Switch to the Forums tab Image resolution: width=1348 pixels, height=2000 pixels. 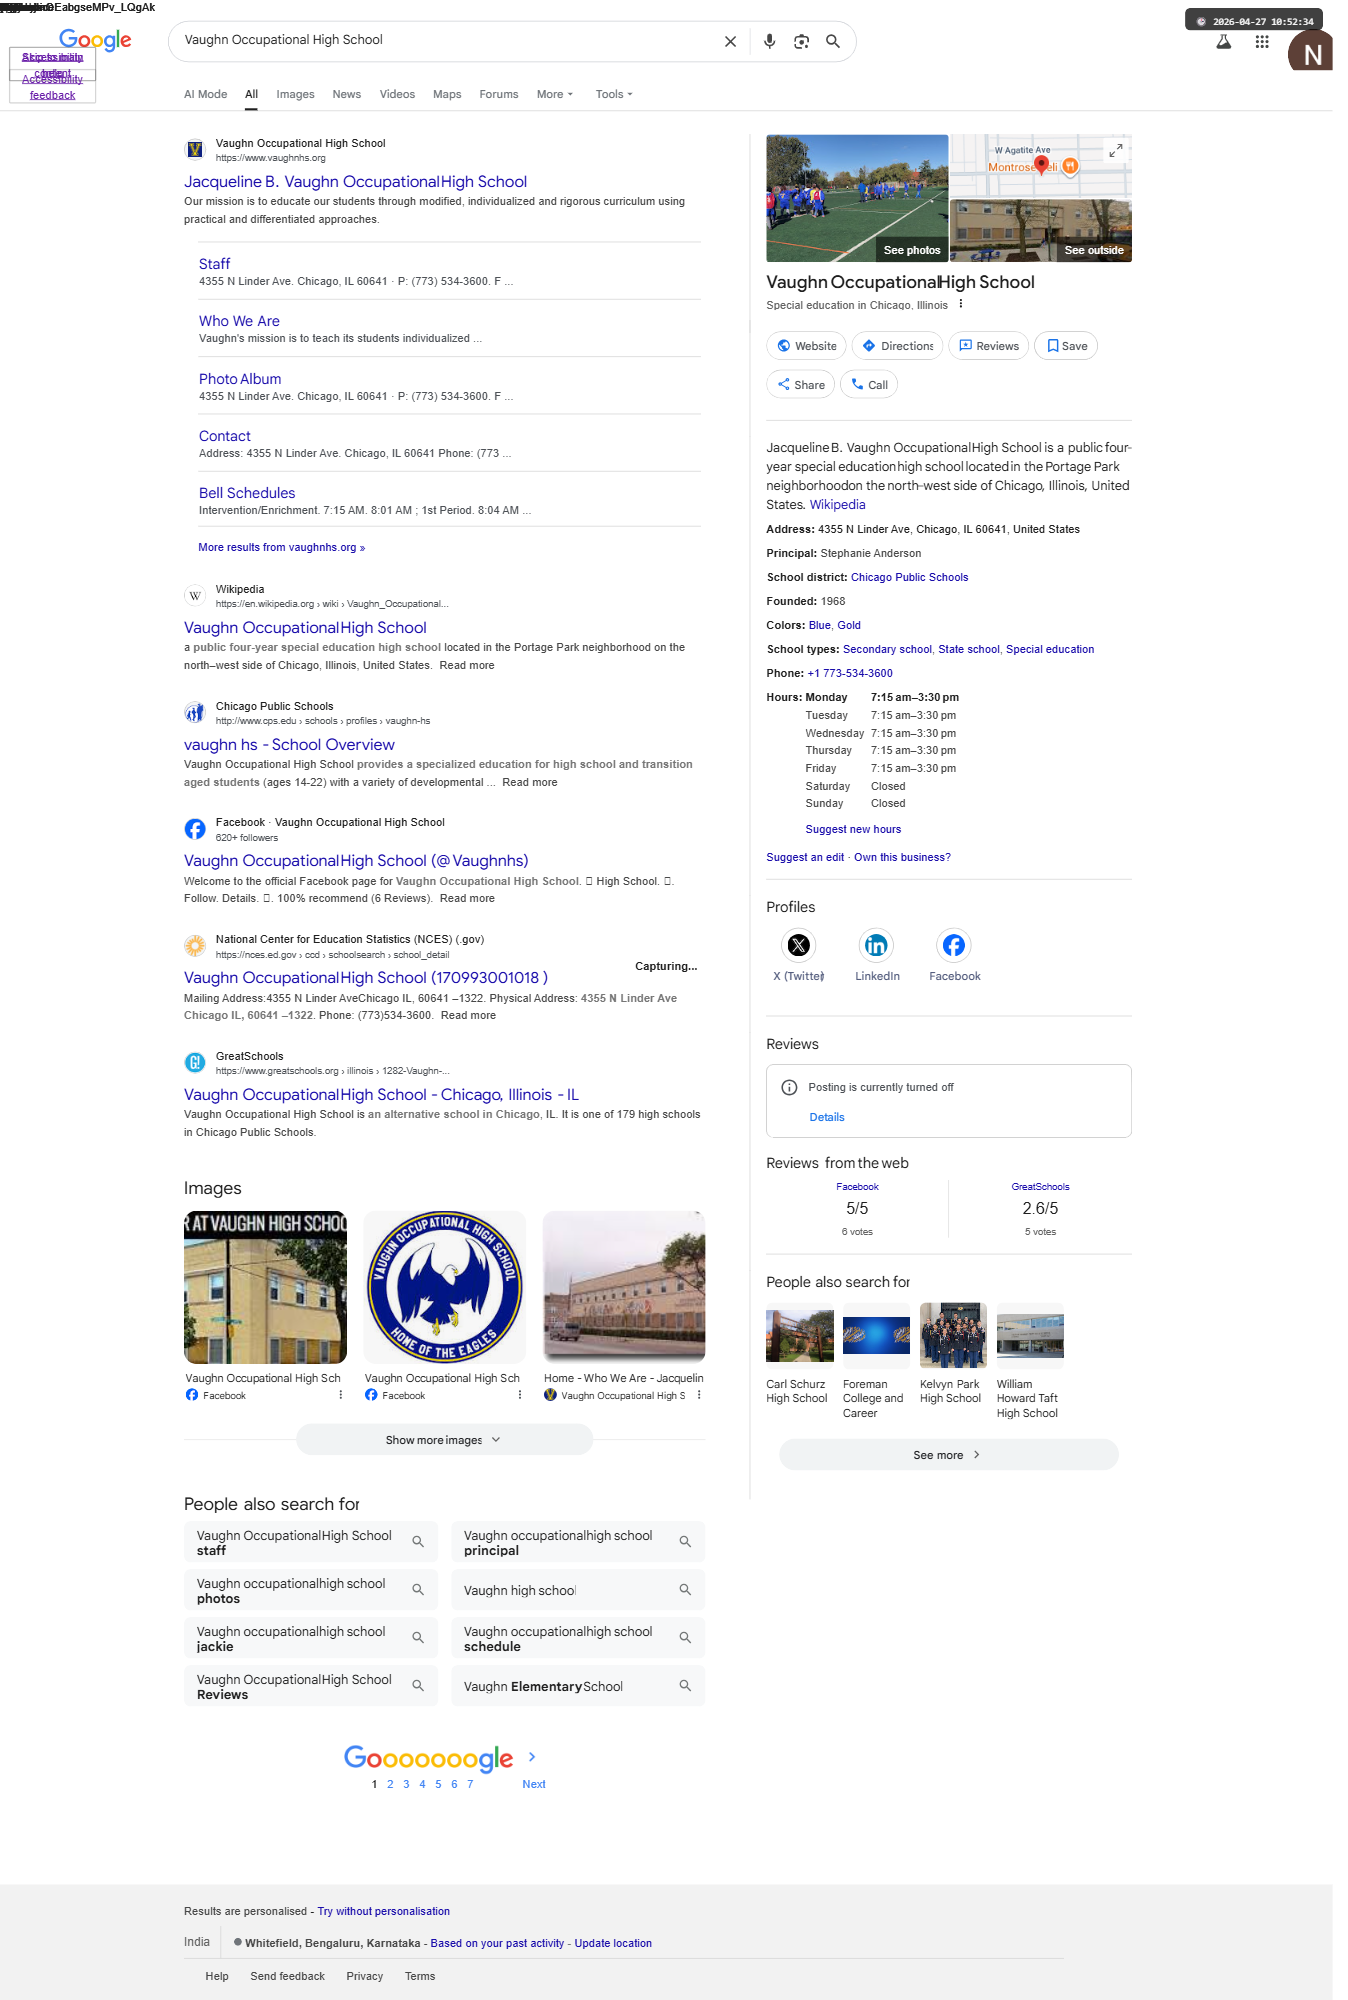point(498,95)
